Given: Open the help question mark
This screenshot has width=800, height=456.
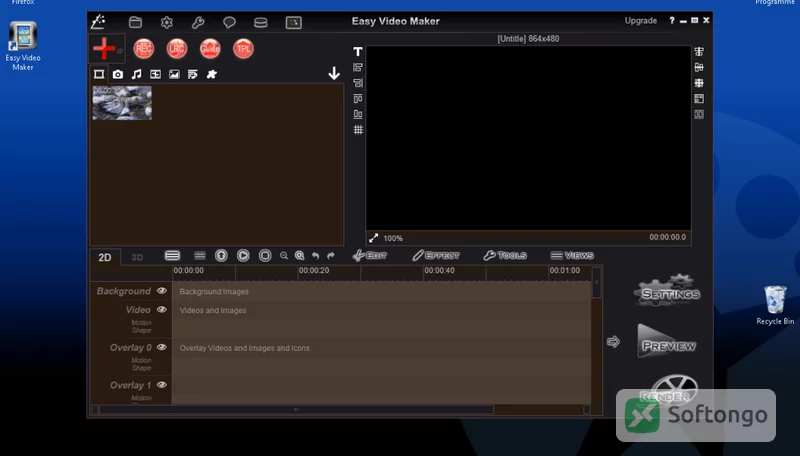Looking at the screenshot, I should [672, 20].
